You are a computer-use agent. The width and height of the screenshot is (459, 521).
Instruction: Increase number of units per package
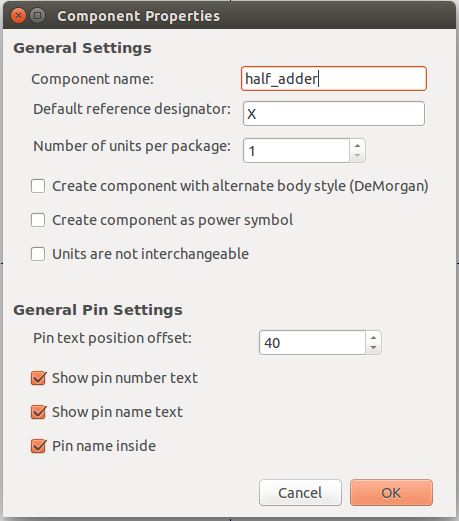pyautogui.click(x=357, y=145)
